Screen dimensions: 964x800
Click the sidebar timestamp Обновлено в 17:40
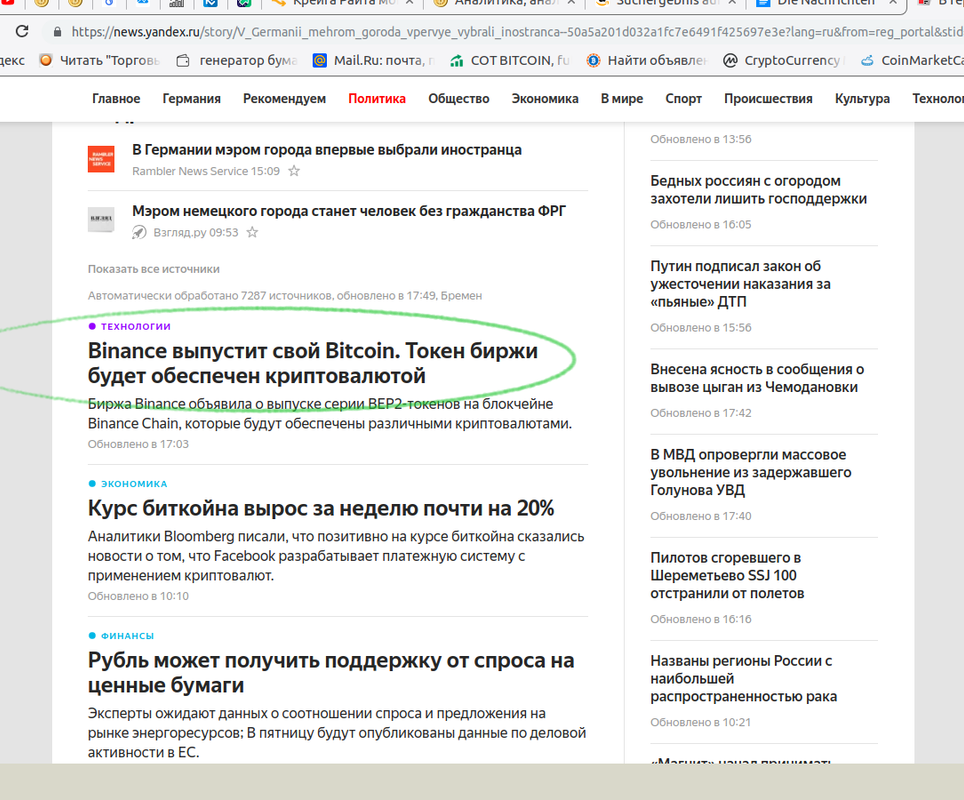[701, 516]
